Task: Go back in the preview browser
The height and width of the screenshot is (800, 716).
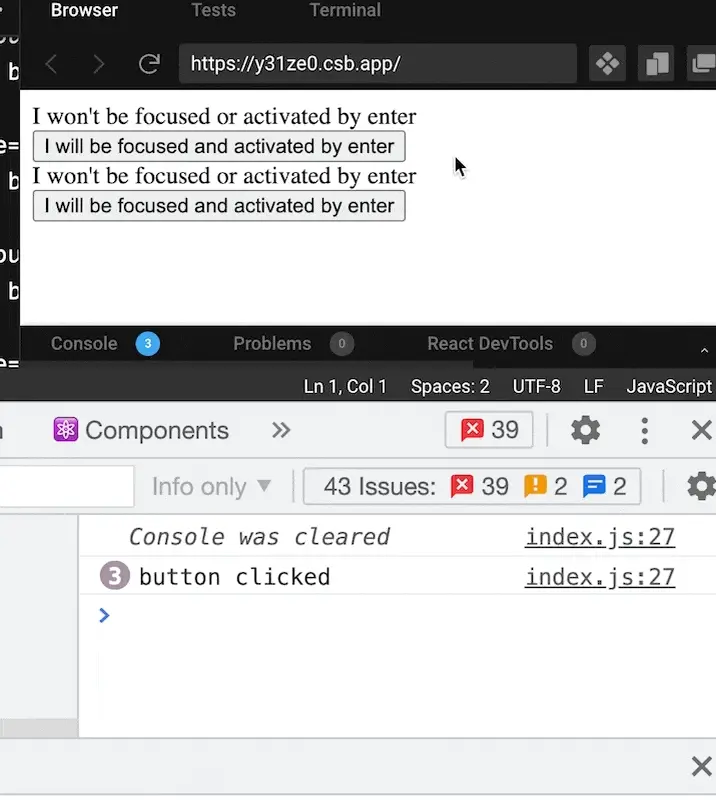Action: 51,64
